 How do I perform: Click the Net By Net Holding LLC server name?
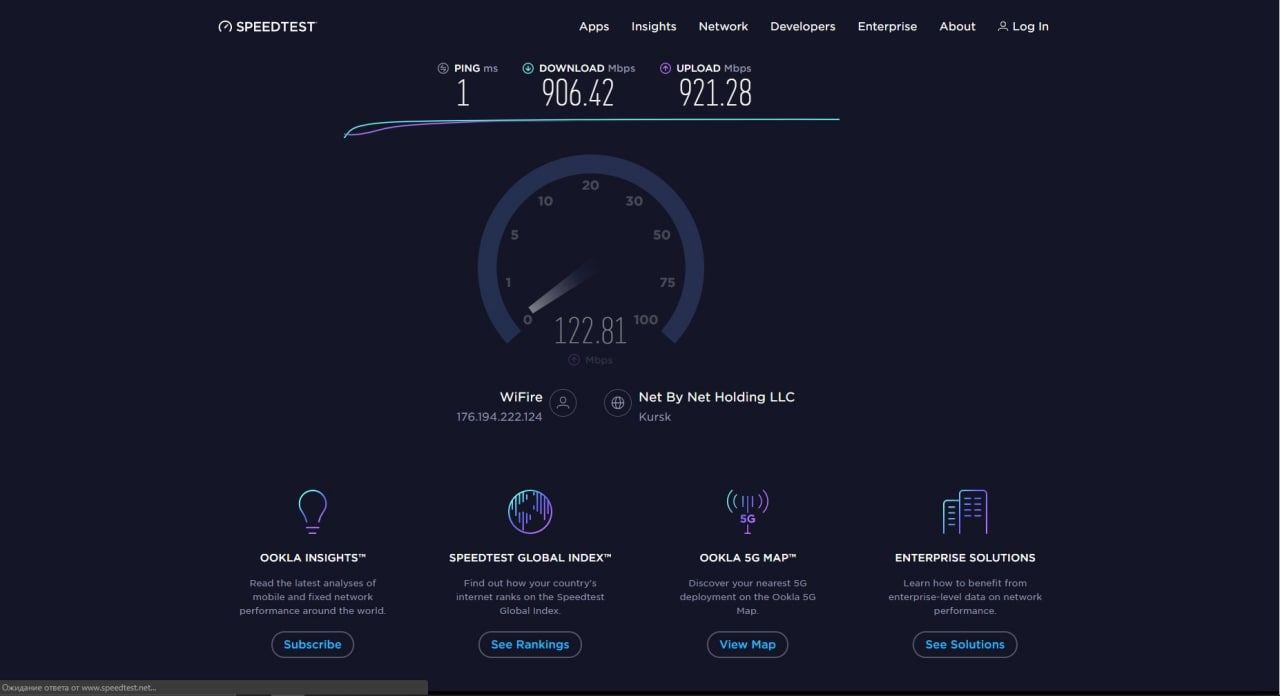[x=717, y=397]
